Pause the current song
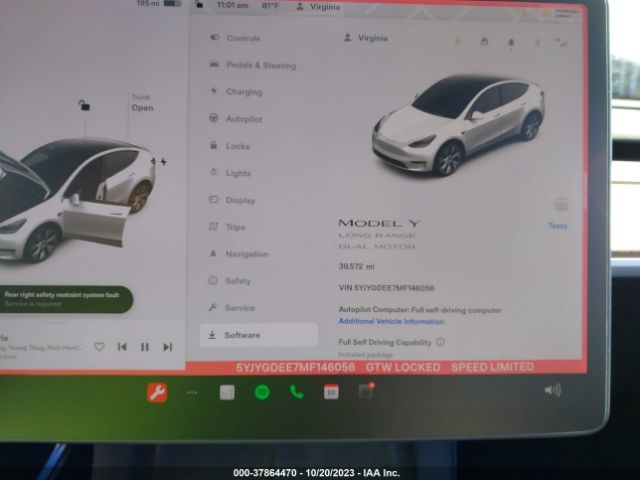The width and height of the screenshot is (640, 480). click(x=145, y=347)
